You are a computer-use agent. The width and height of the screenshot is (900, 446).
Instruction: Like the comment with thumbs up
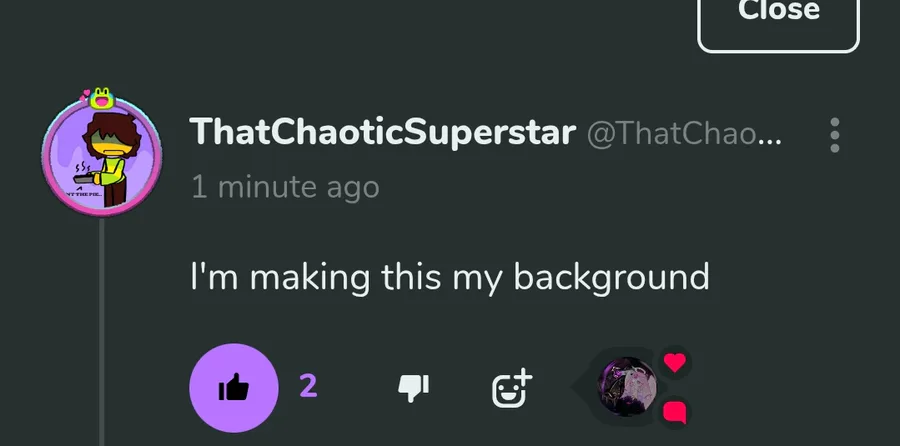click(x=234, y=387)
